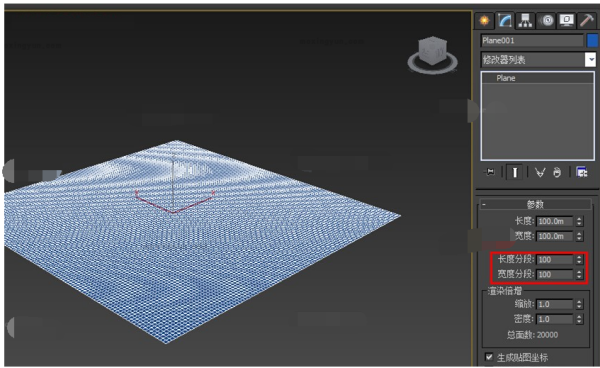600x368 pixels.
Task: Adjust the 长度 spinner arrows
Action: (579, 221)
